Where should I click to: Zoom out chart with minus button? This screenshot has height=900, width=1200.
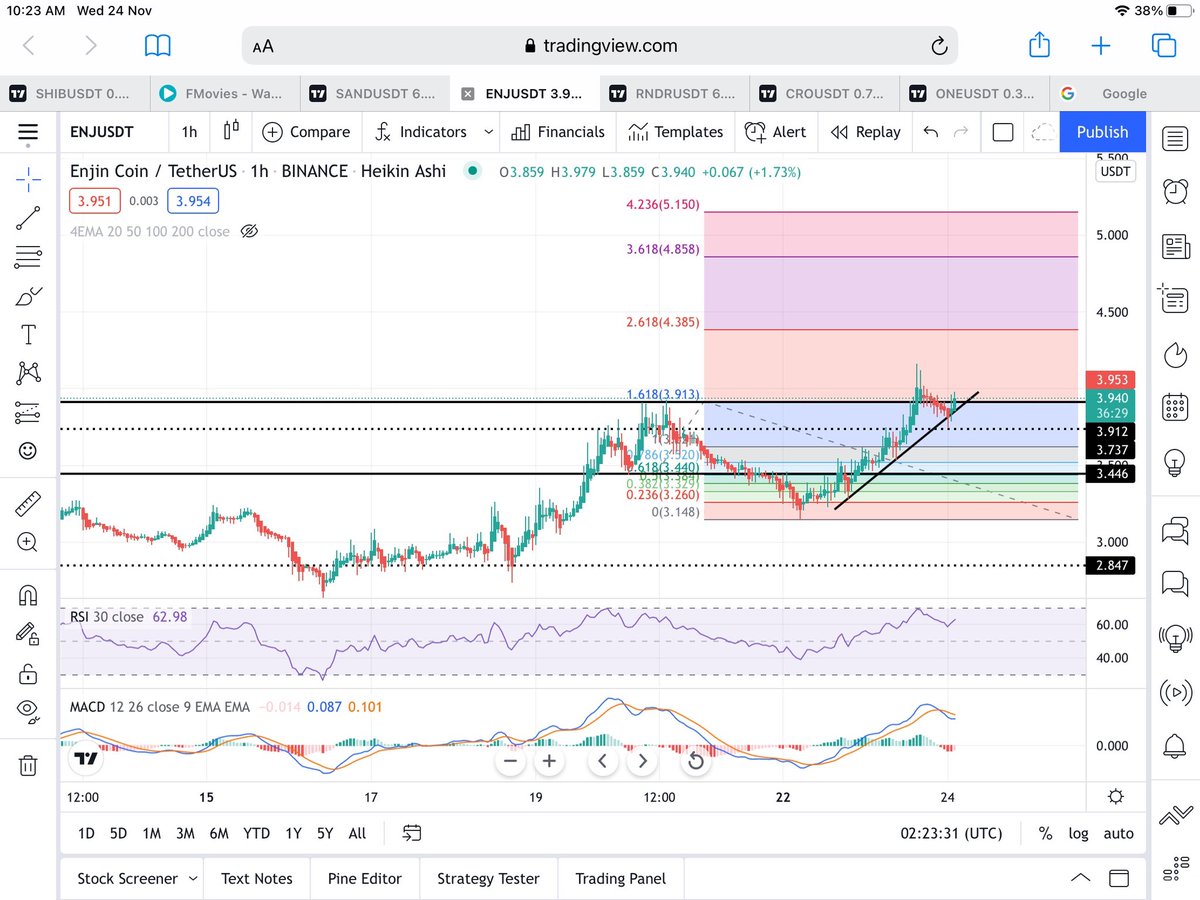510,761
